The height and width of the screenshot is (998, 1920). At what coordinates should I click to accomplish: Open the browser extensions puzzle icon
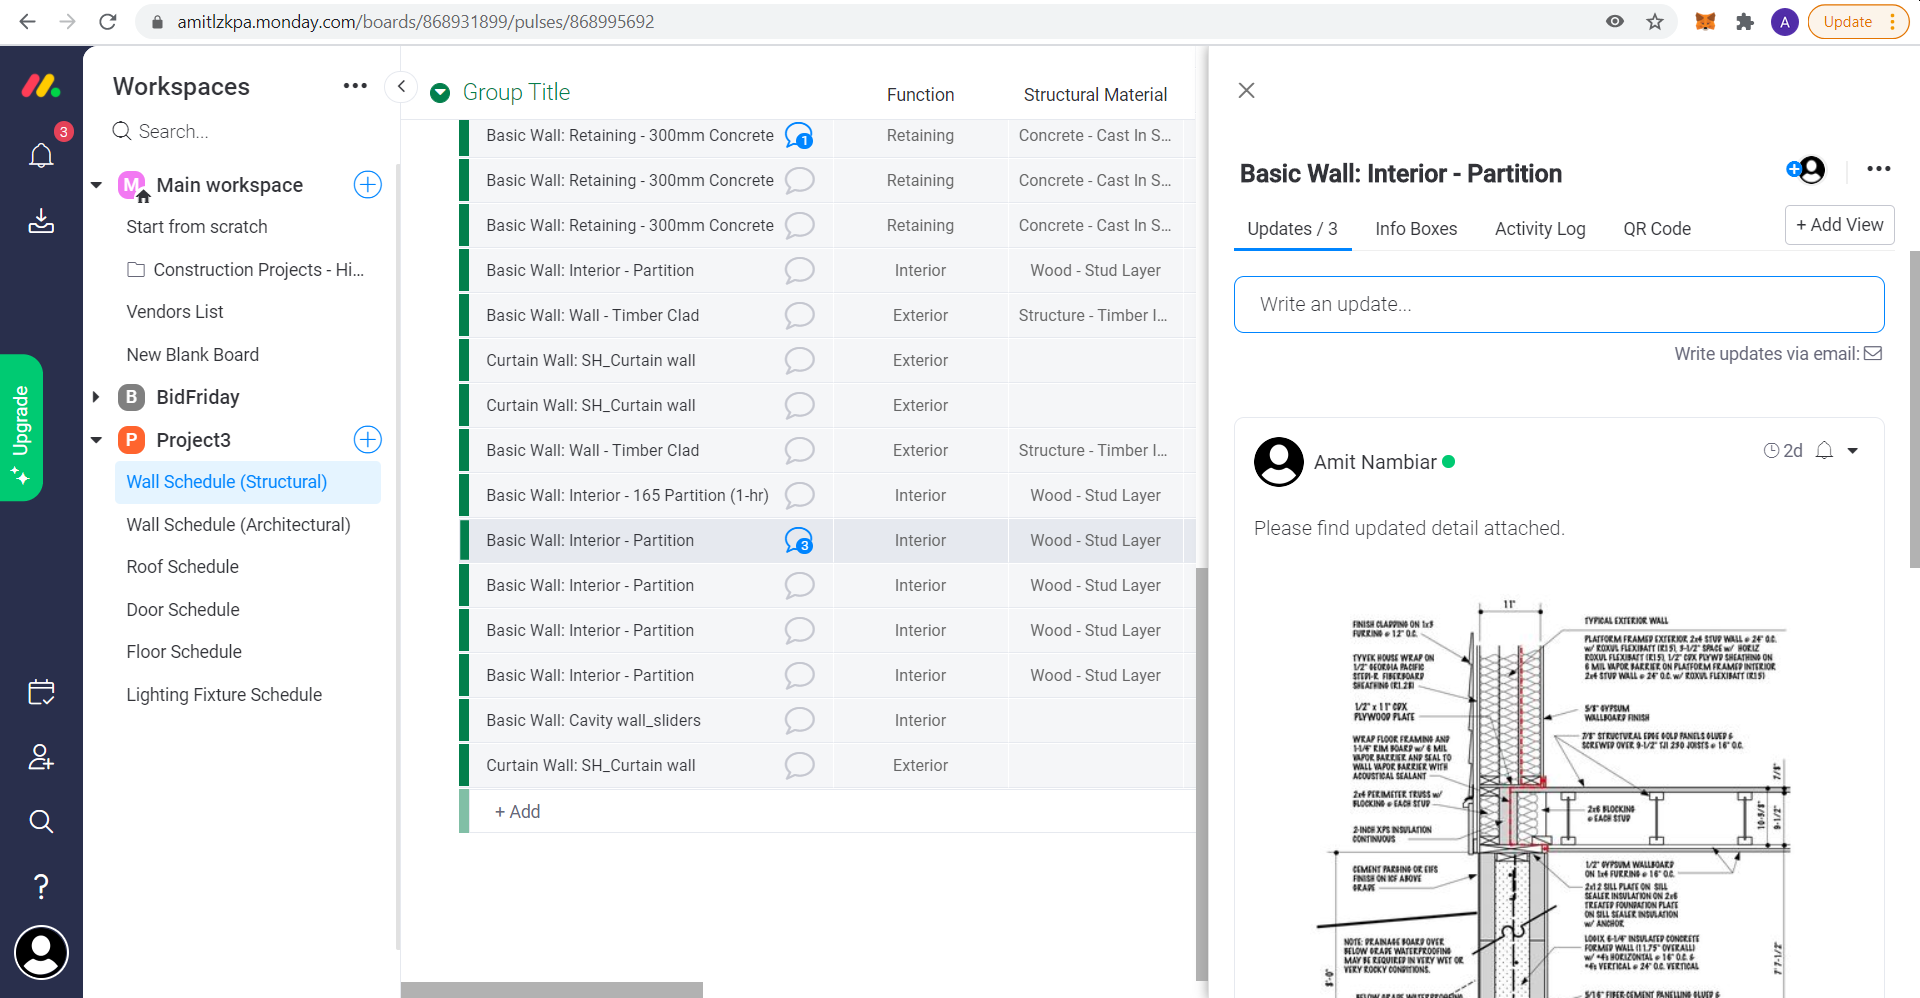pos(1745,22)
